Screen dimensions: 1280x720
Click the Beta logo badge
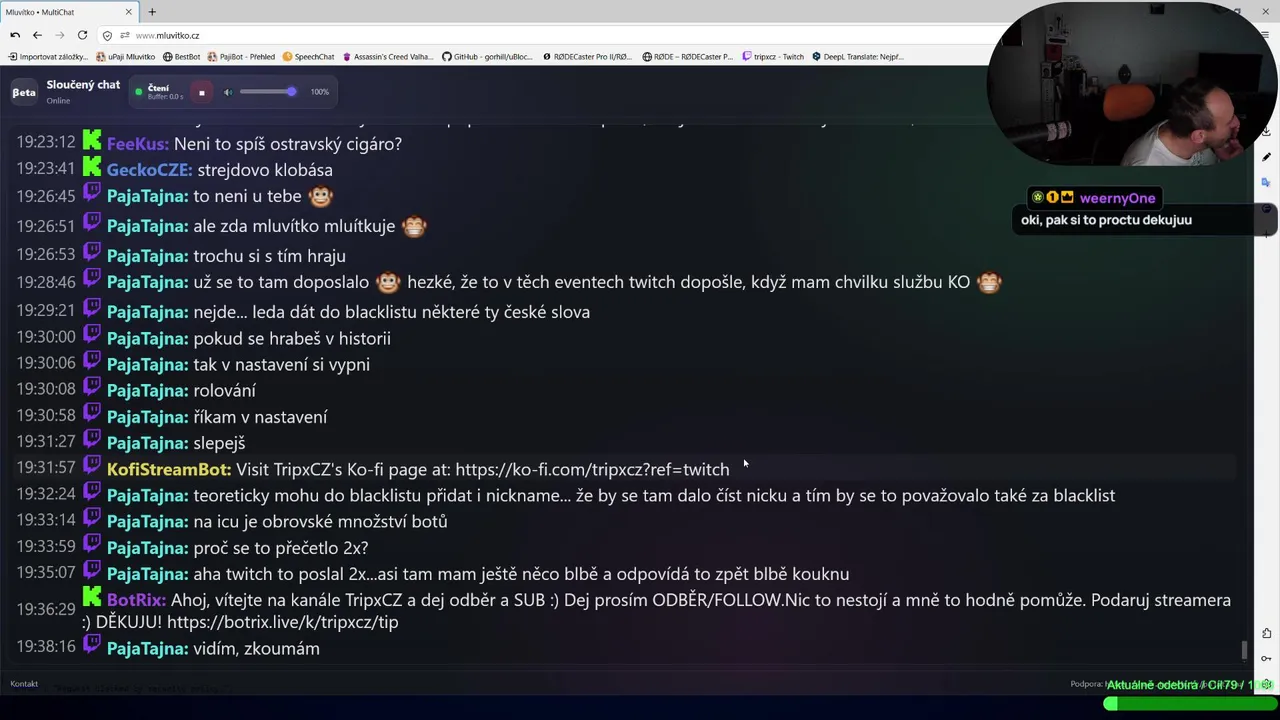[x=24, y=92]
